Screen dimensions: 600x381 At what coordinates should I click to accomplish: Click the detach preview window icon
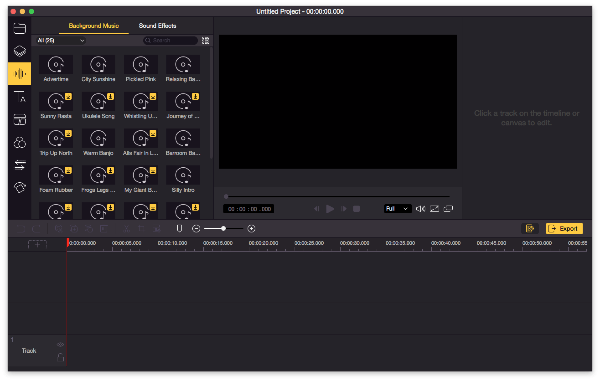pos(448,209)
